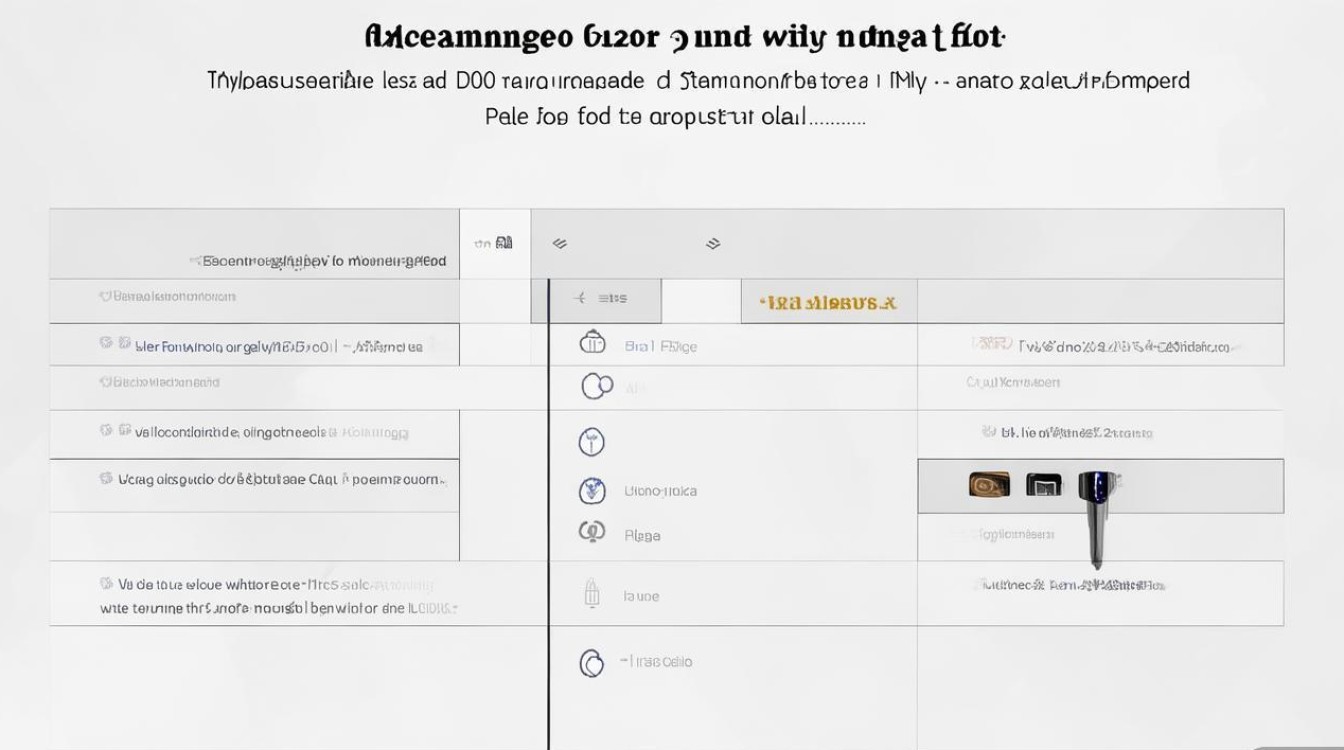Select the double-circle icon below the backpack icon

596,386
